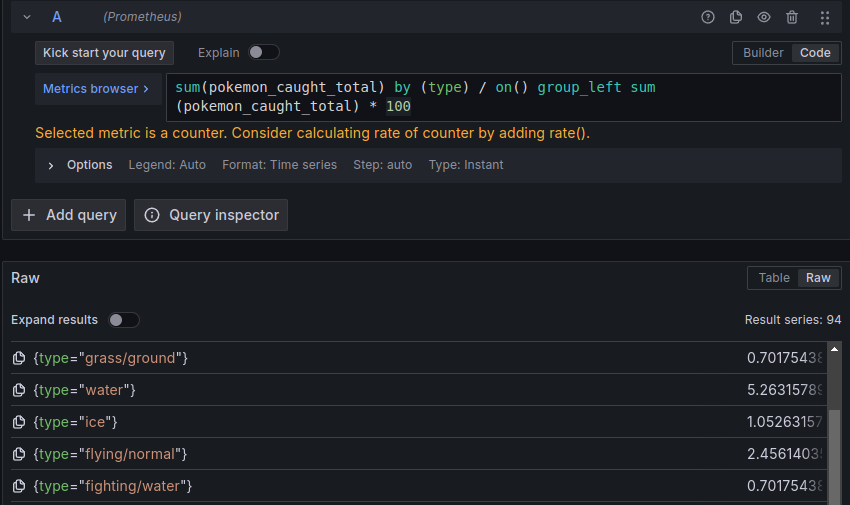The width and height of the screenshot is (850, 505).
Task: Copy the fighting/water result row
Action: (x=19, y=486)
